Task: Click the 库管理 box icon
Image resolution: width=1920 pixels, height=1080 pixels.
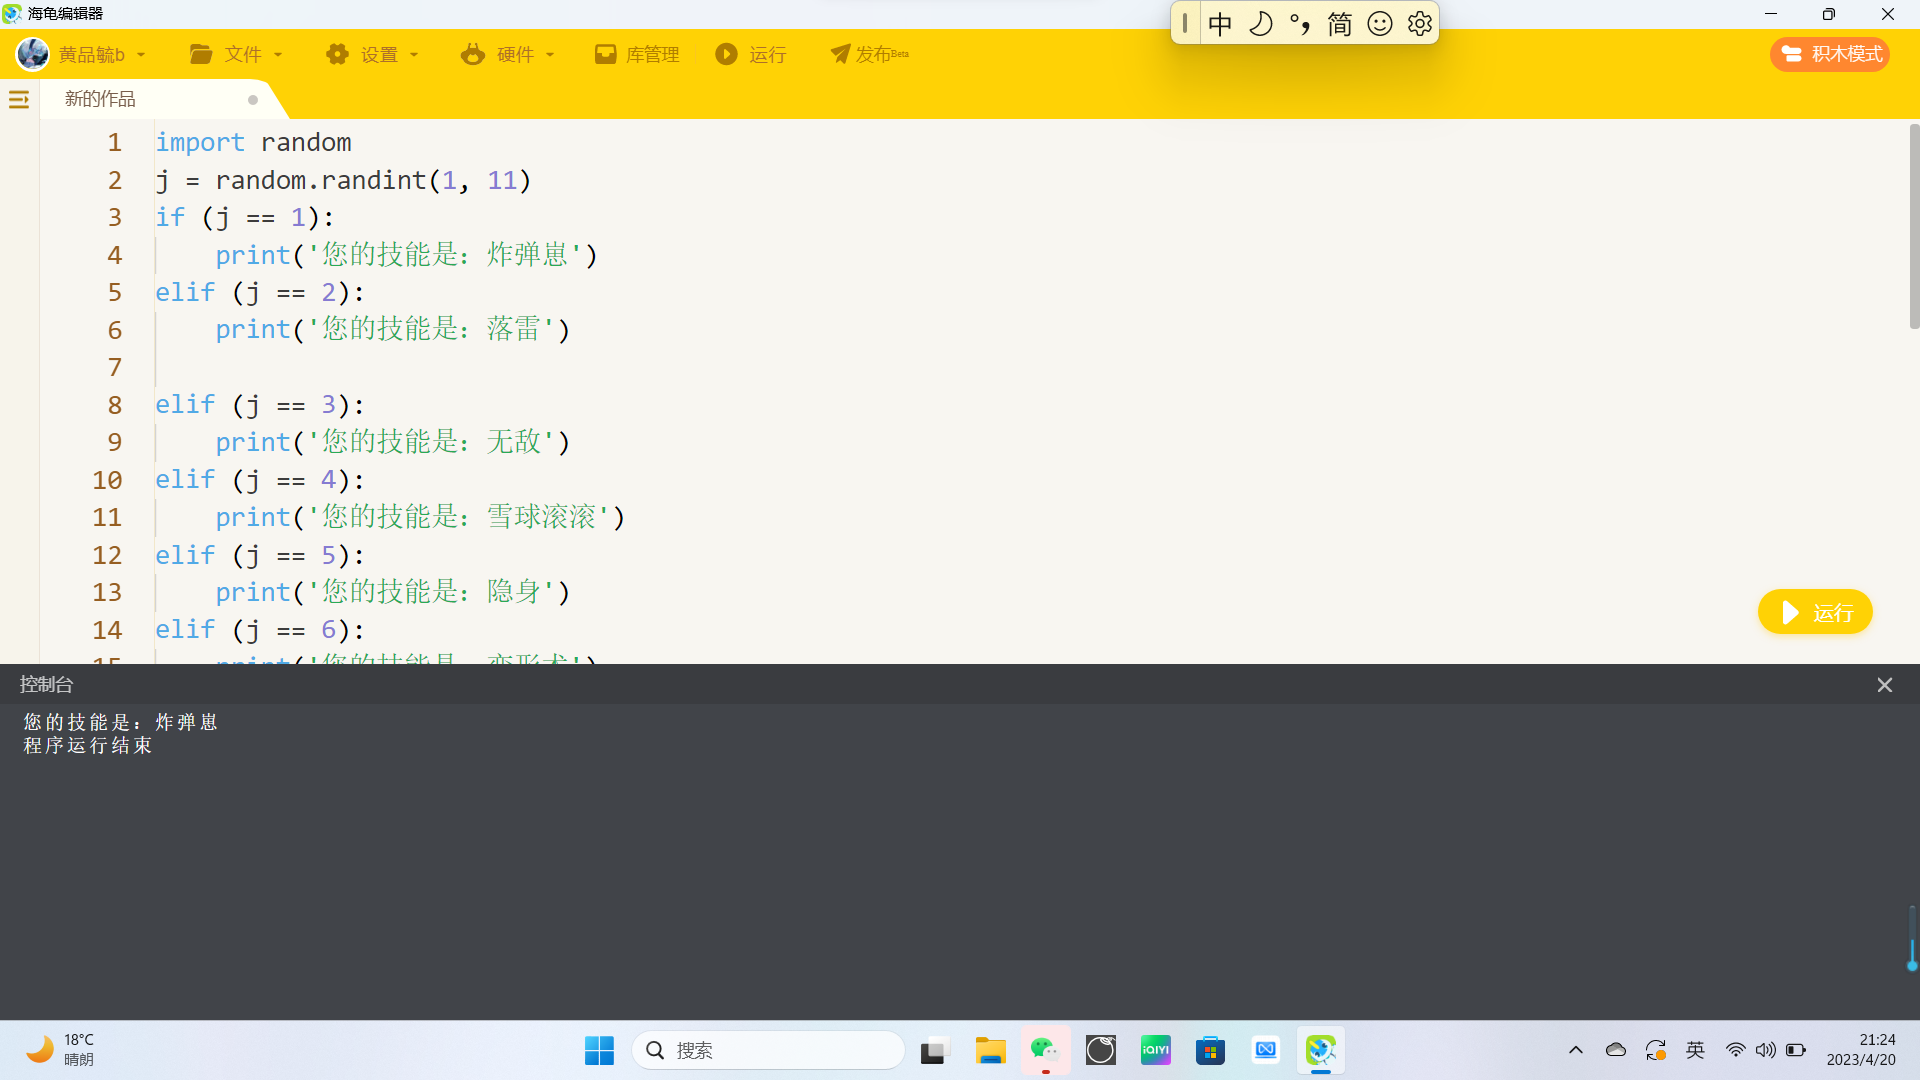Action: (605, 54)
